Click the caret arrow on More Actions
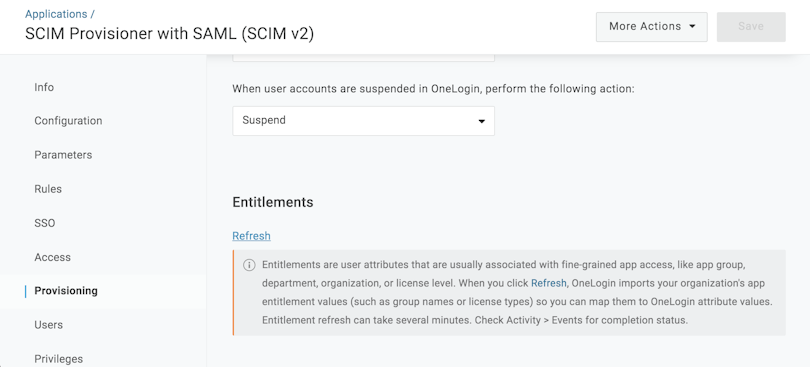Image resolution: width=810 pixels, height=367 pixels. coord(692,26)
